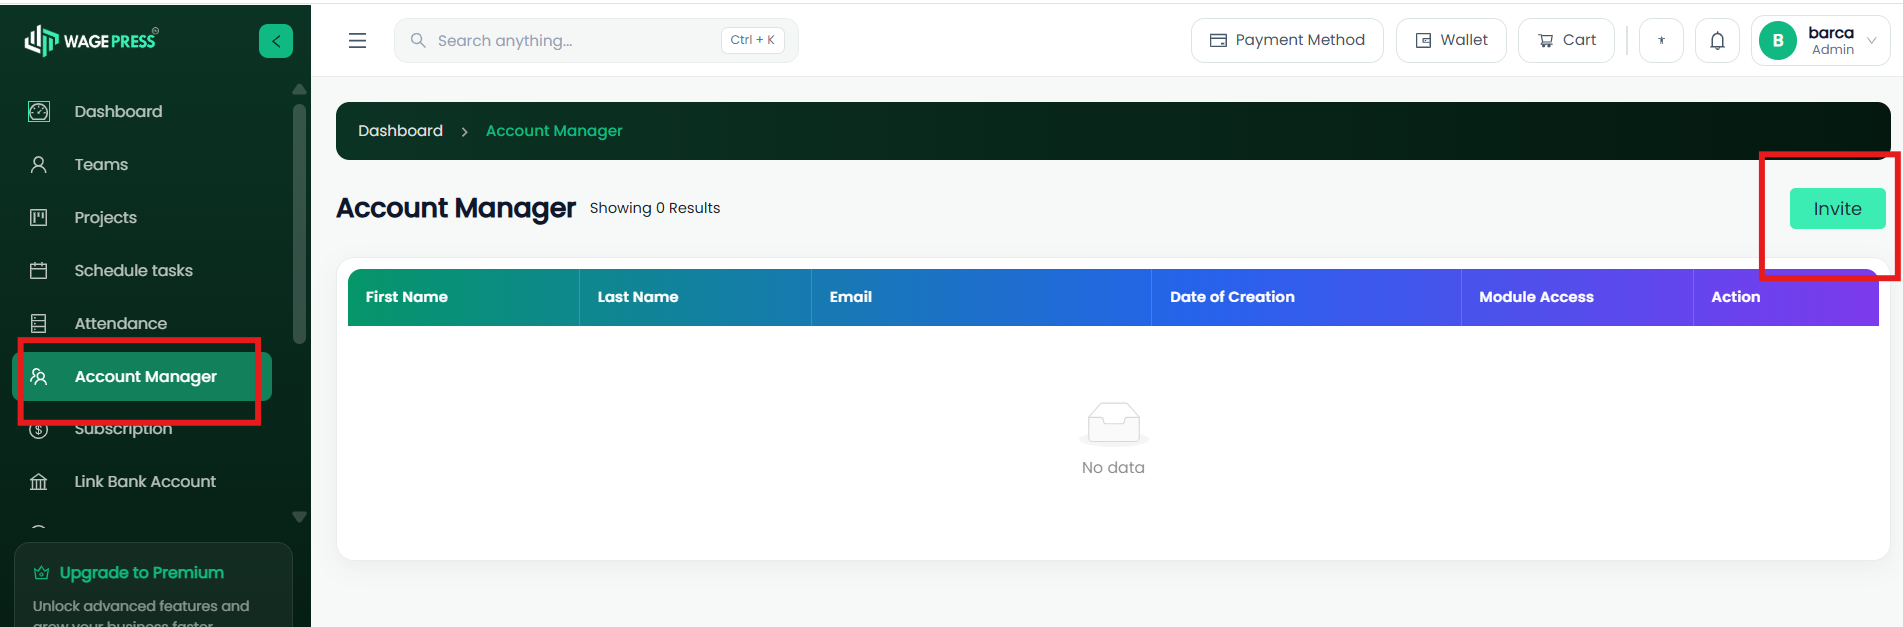Click the magnifier icon in the search bar
This screenshot has height=627, width=1903.
418,40
